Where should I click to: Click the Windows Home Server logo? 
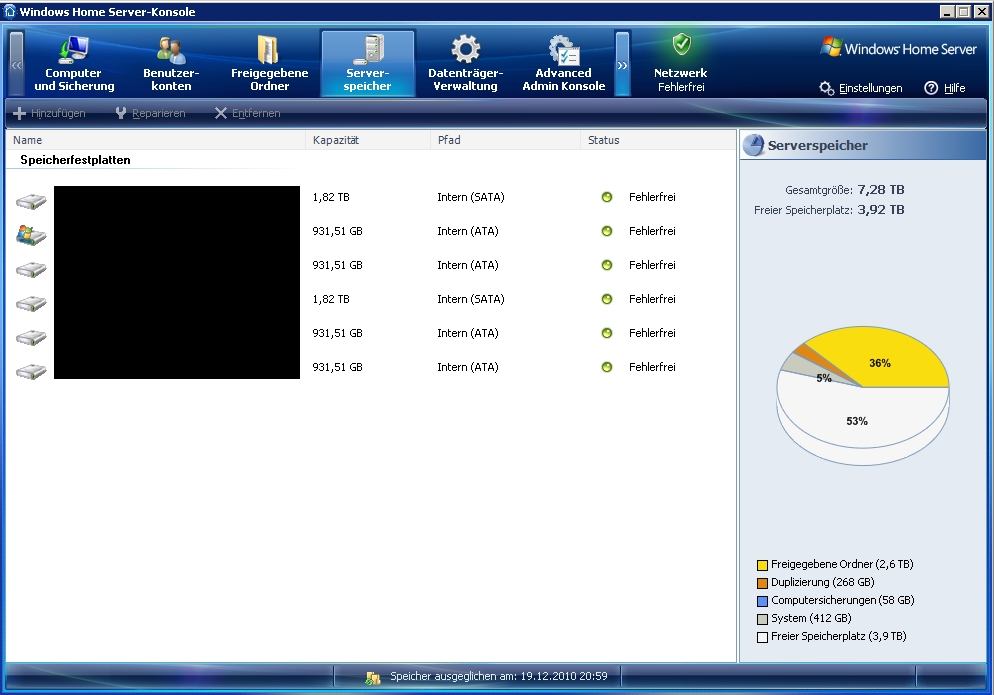(x=898, y=48)
